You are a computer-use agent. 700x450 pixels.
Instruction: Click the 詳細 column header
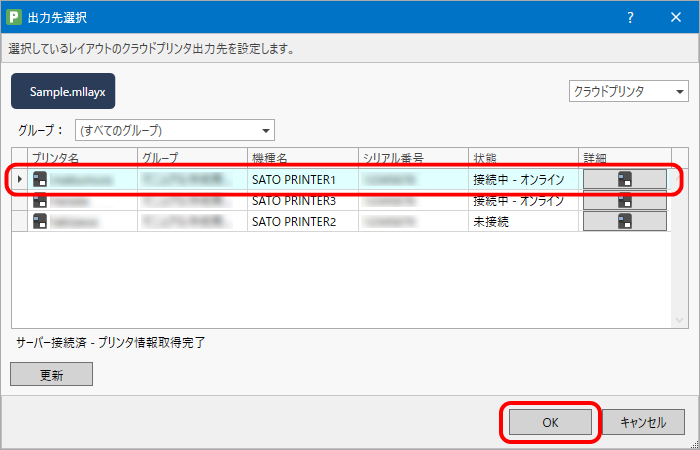[625, 158]
